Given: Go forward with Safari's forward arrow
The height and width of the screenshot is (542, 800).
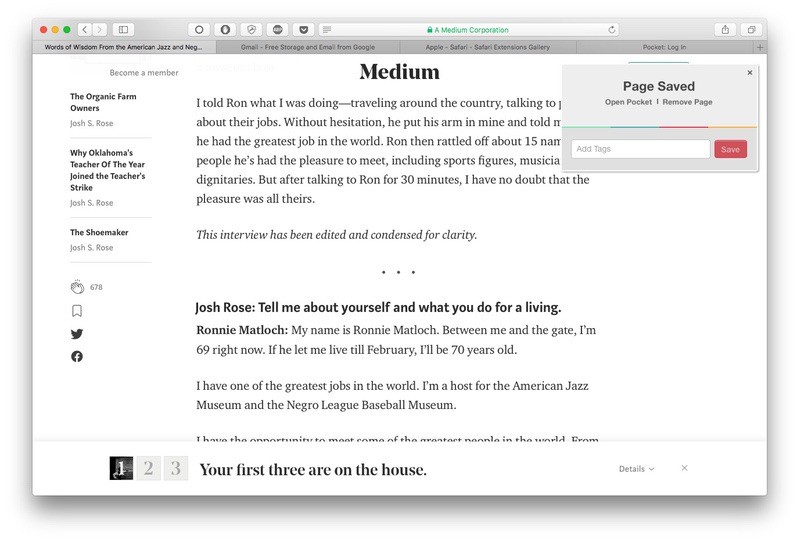Looking at the screenshot, I should pyautogui.click(x=100, y=30).
